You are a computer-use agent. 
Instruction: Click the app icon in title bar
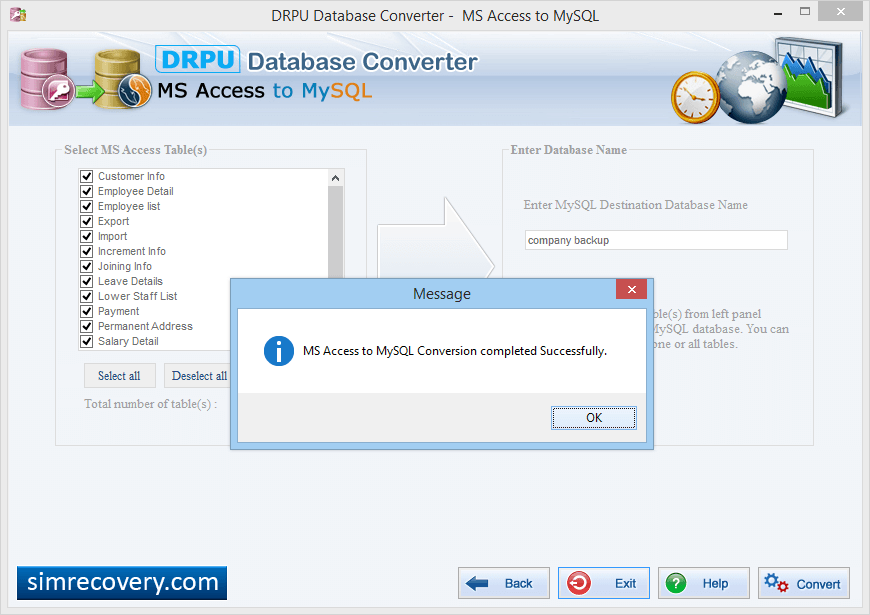(18, 14)
